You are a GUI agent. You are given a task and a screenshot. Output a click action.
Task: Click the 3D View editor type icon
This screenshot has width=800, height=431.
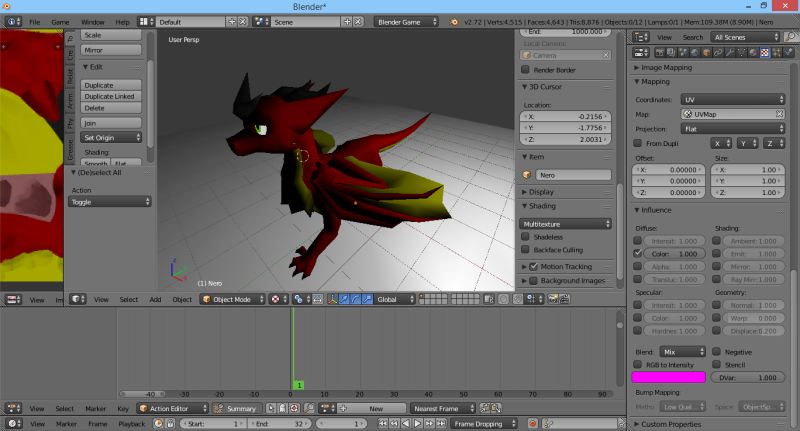click(78, 299)
